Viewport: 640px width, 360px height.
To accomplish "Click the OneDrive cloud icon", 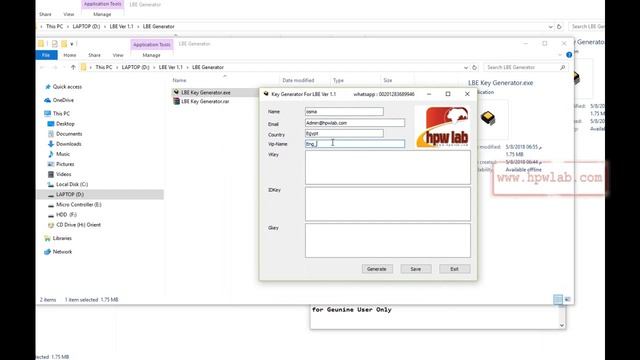I will pos(48,100).
